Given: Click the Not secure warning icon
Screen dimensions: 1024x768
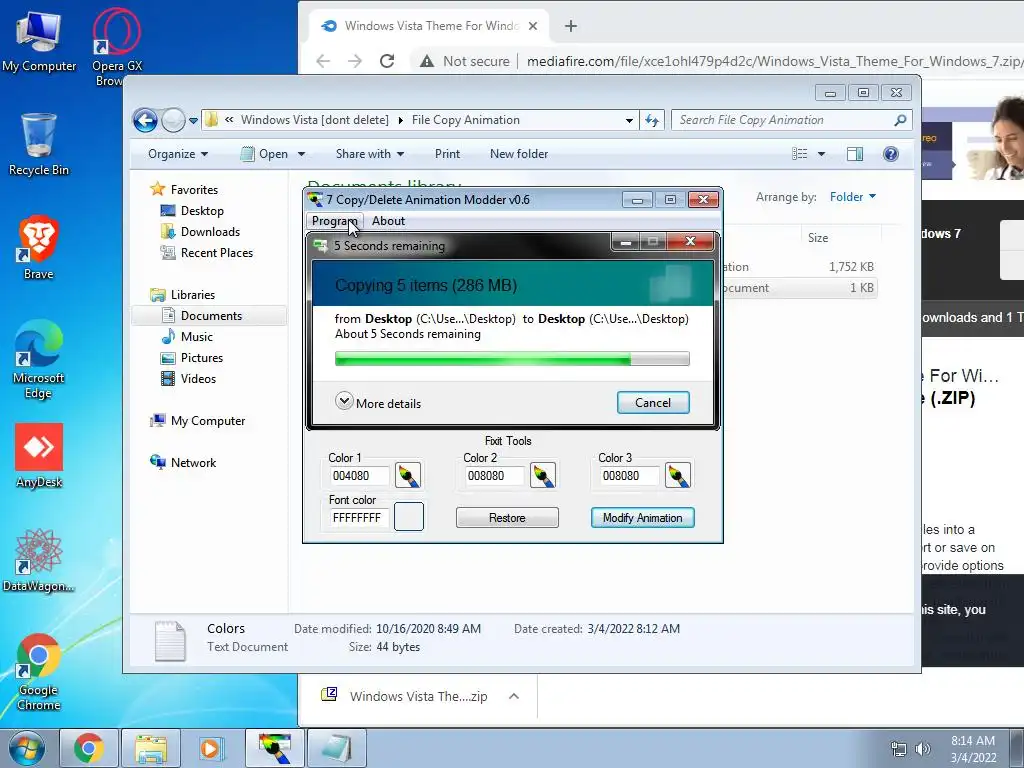Looking at the screenshot, I should [x=427, y=61].
